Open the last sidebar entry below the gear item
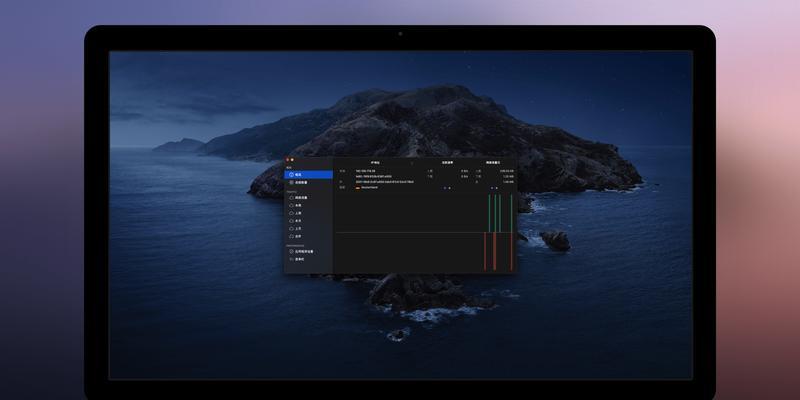The image size is (800, 400). [x=308, y=259]
